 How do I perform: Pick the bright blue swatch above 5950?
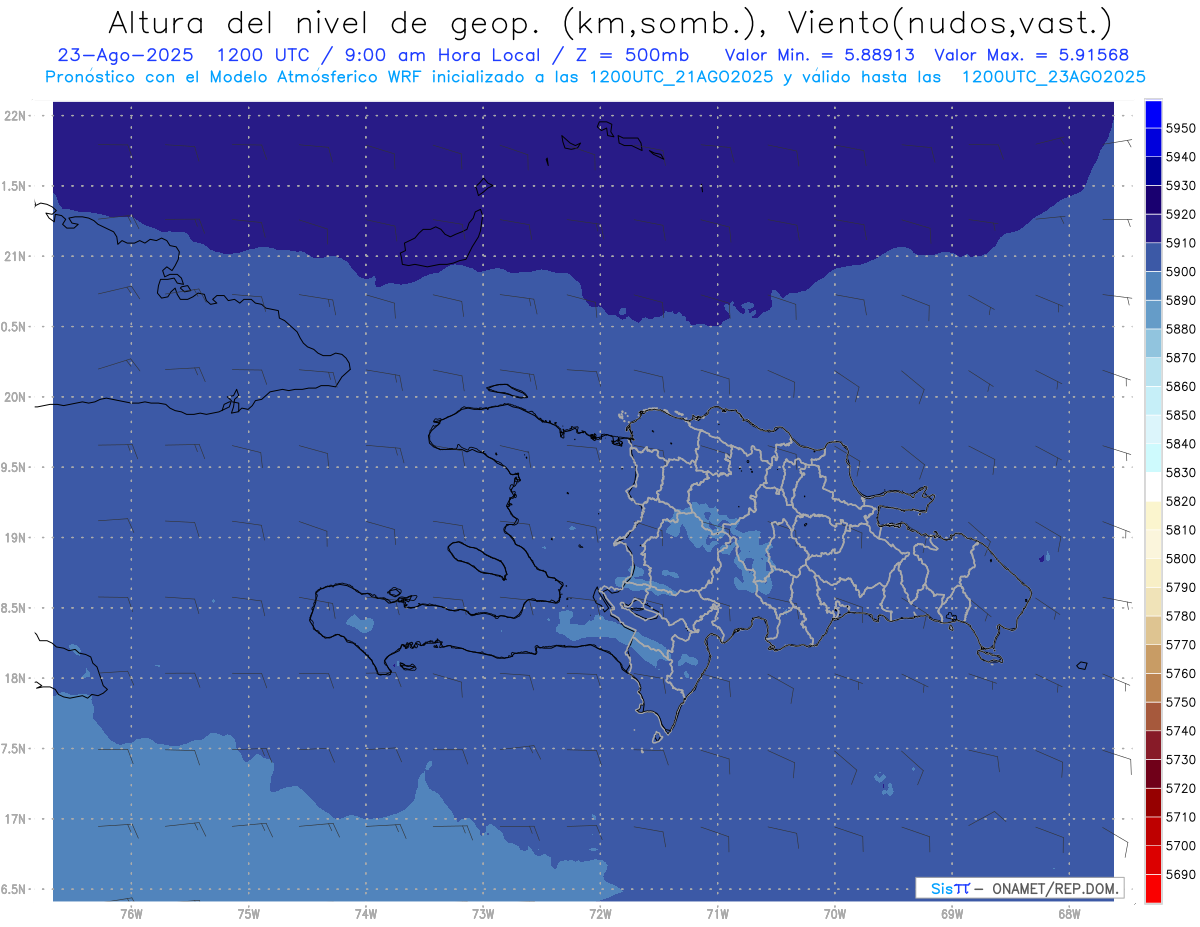pyautogui.click(x=1153, y=114)
